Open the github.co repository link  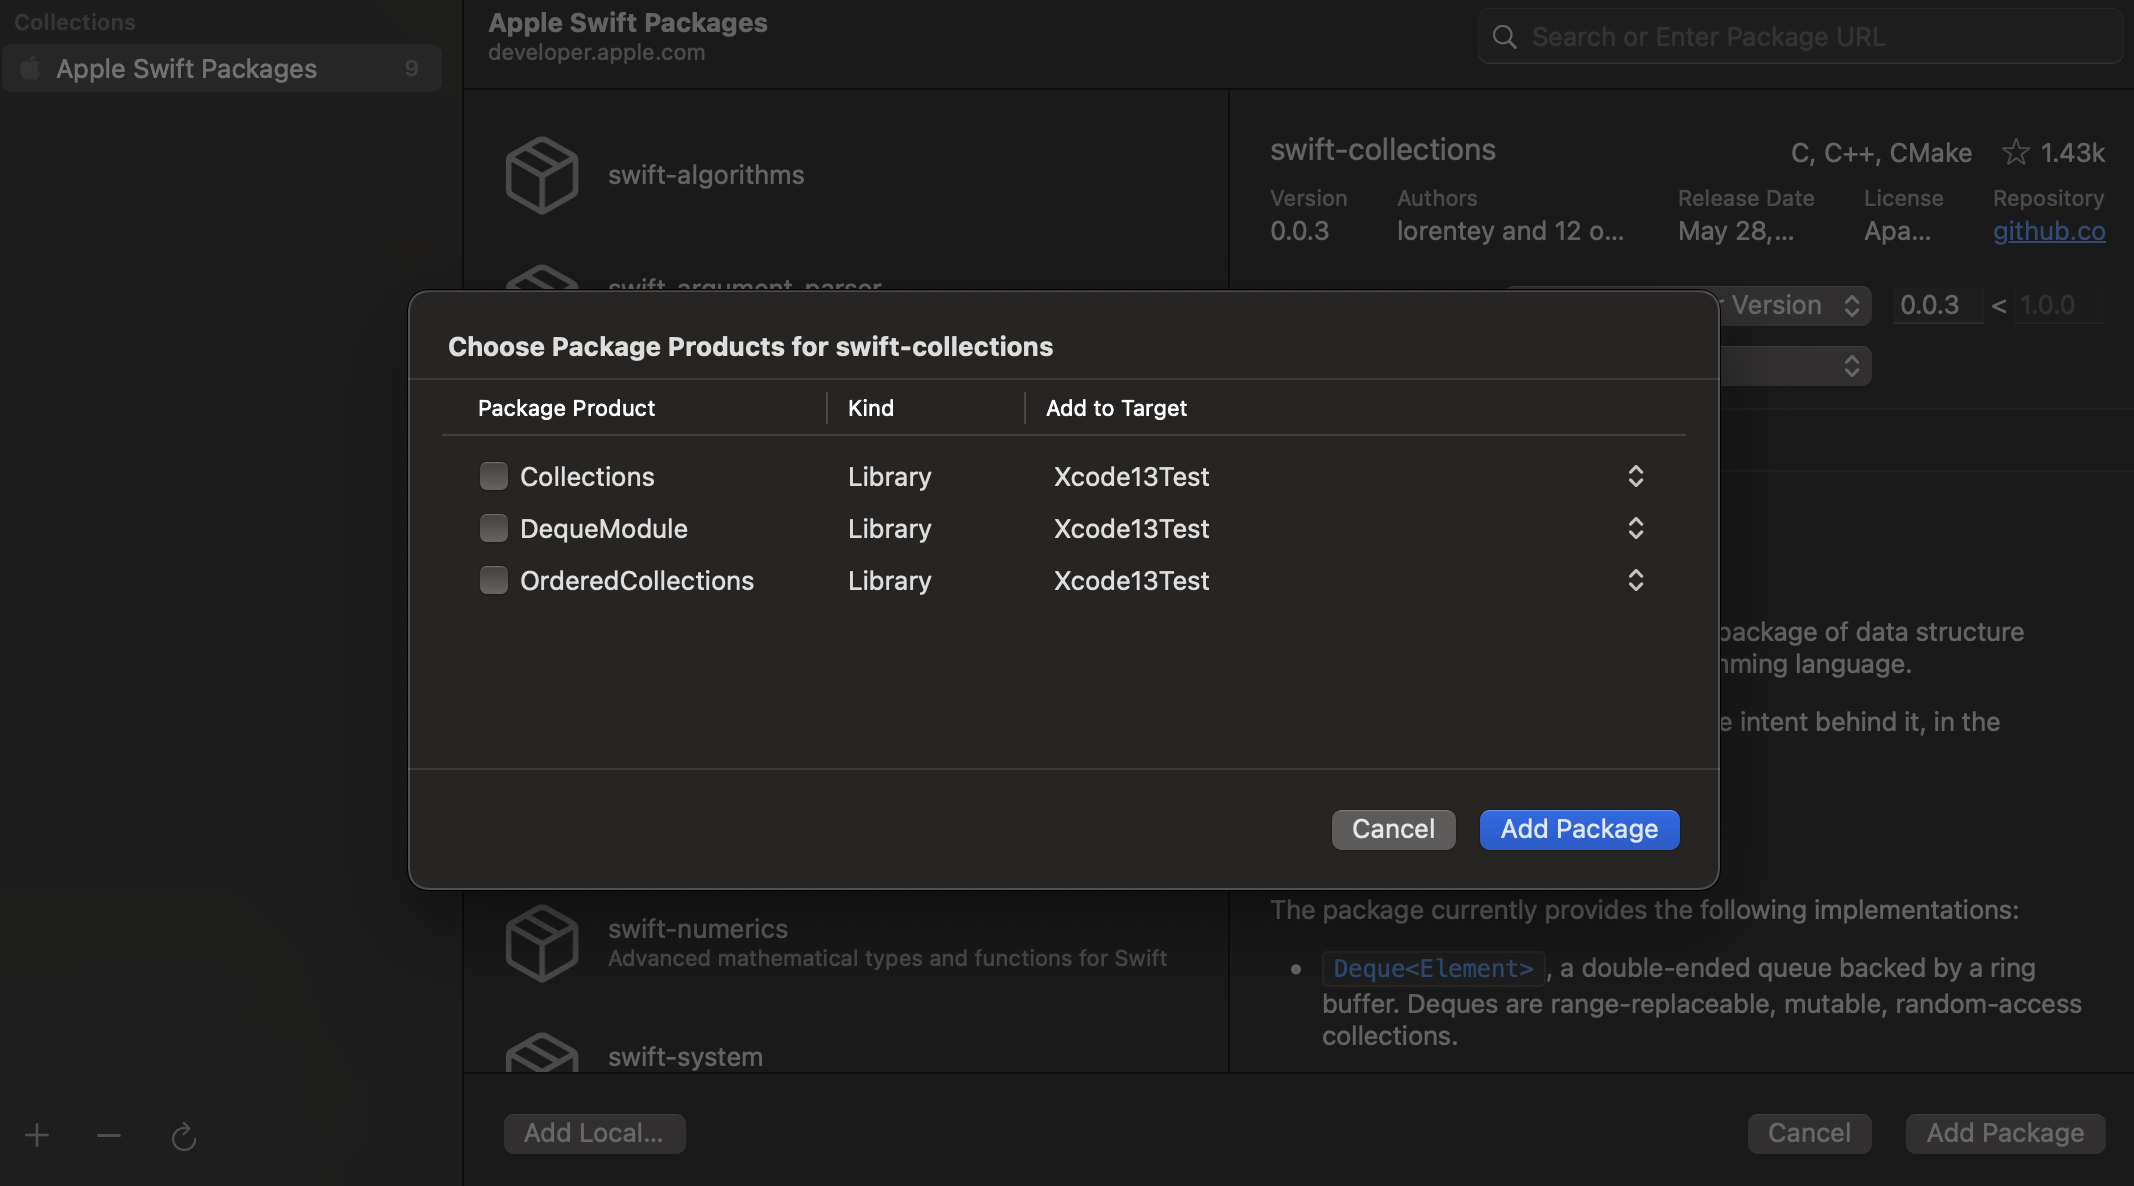(2049, 231)
